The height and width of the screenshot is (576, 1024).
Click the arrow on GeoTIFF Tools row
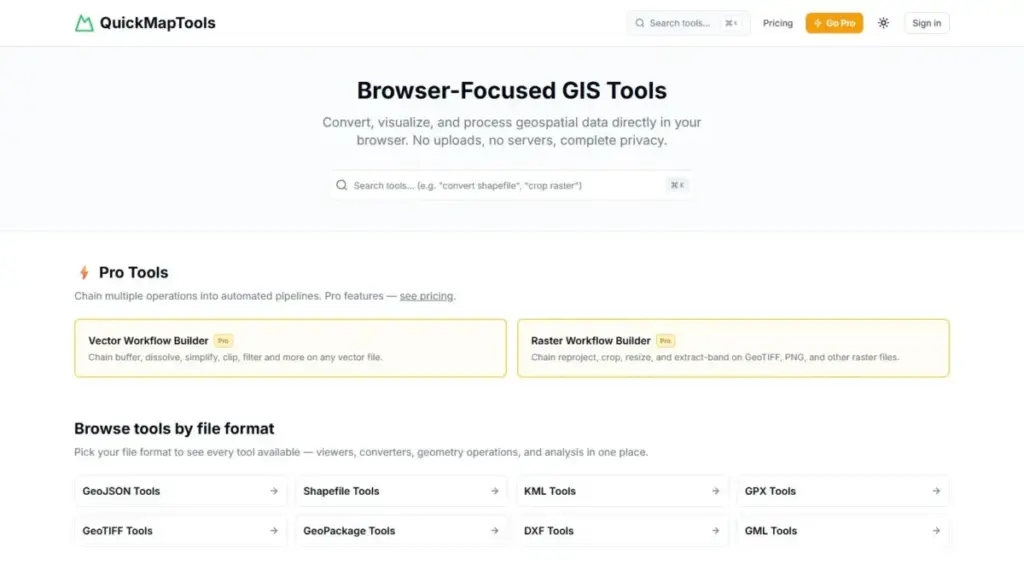(x=274, y=531)
